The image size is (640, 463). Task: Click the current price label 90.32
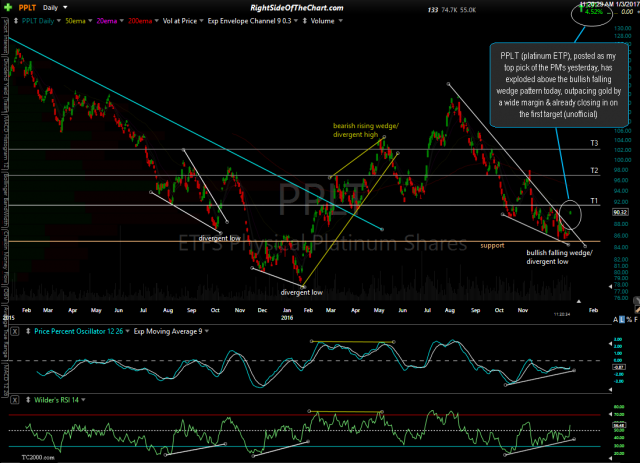[620, 212]
